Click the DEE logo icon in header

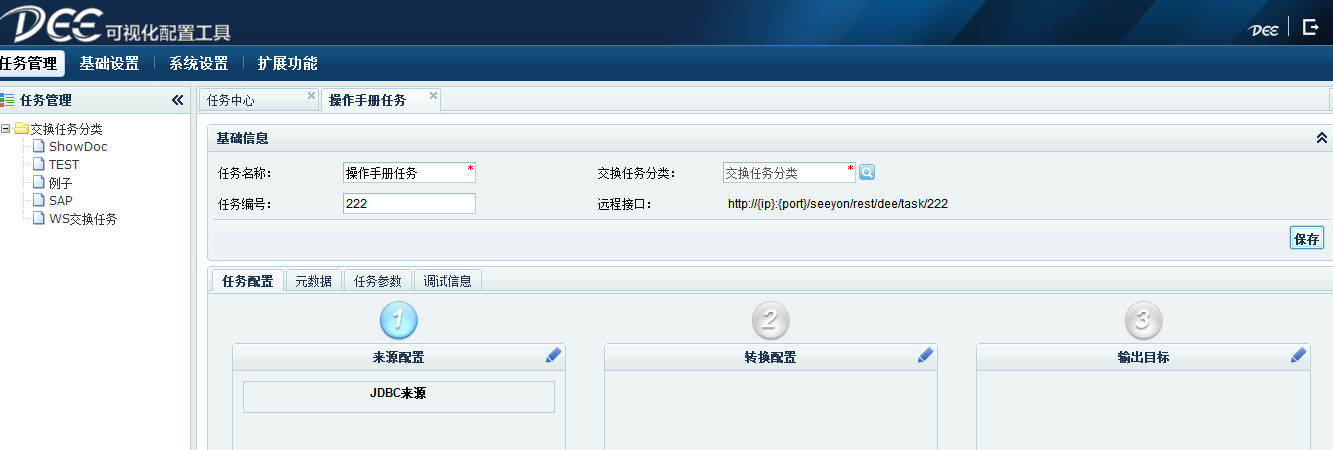(52, 22)
